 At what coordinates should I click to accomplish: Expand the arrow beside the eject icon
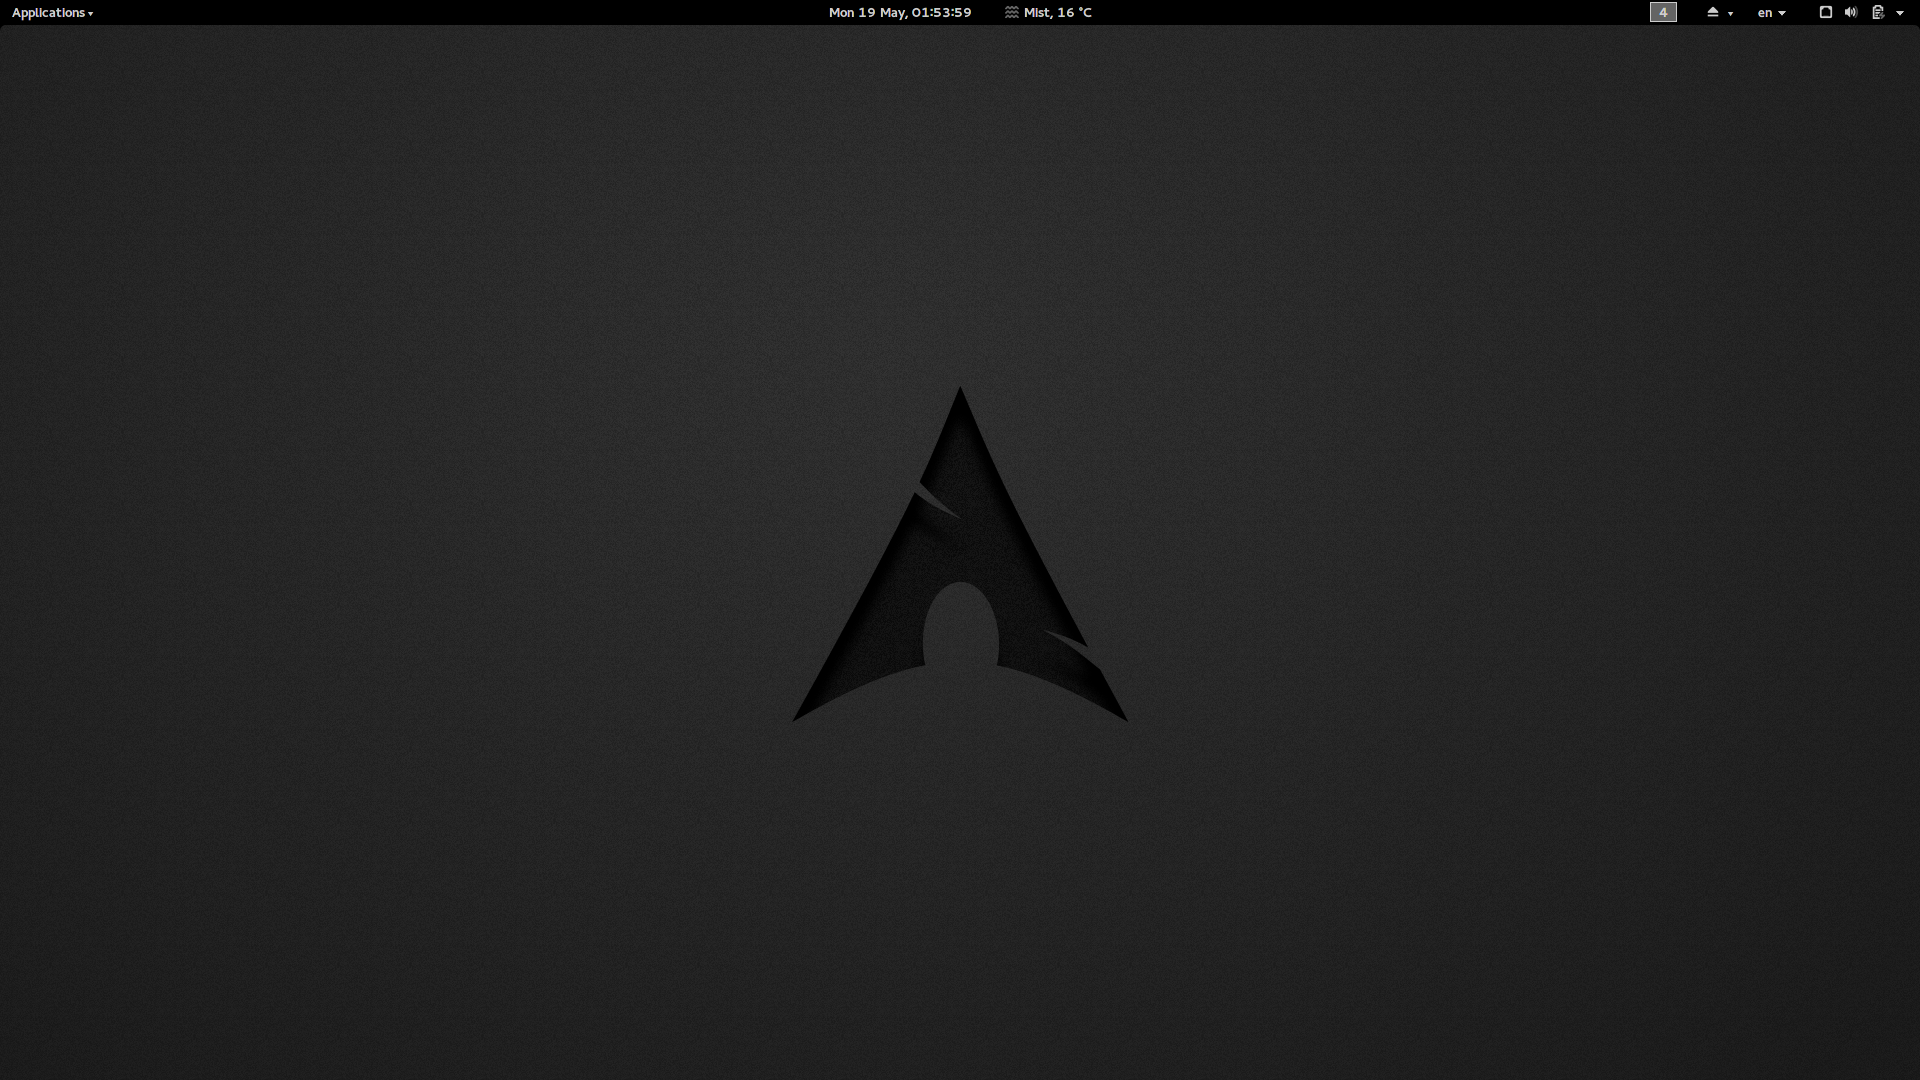(x=1730, y=13)
